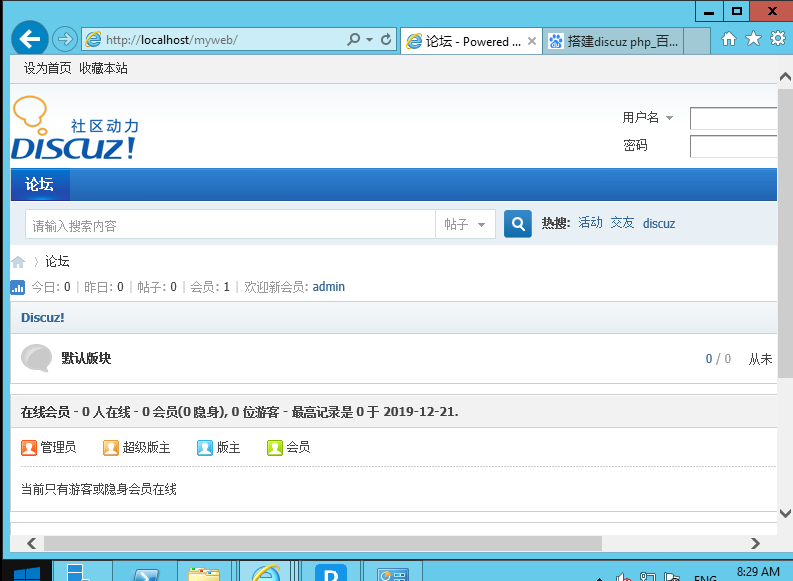Click the 管理员 legend icon

pos(29,448)
